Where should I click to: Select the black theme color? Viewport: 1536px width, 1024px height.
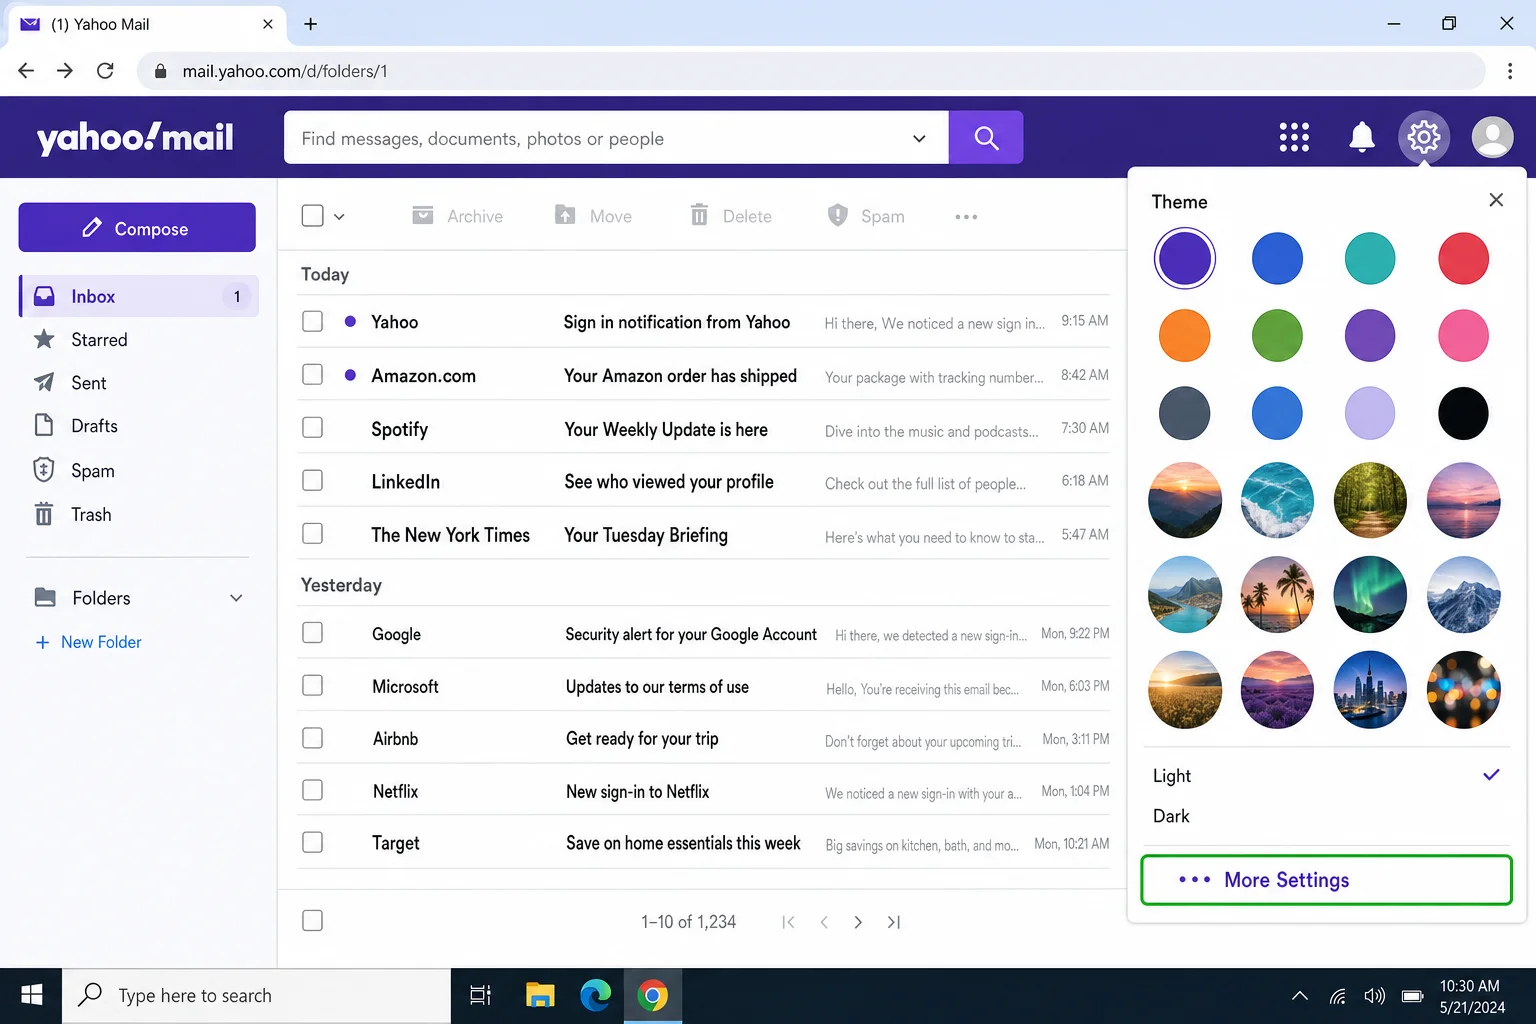[x=1463, y=413]
